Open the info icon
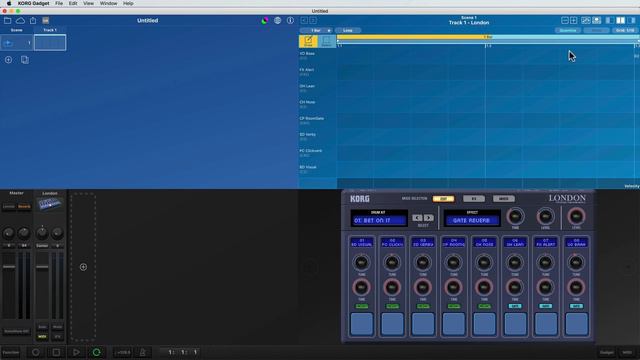Screen dimensions: 640x360 (290, 20)
